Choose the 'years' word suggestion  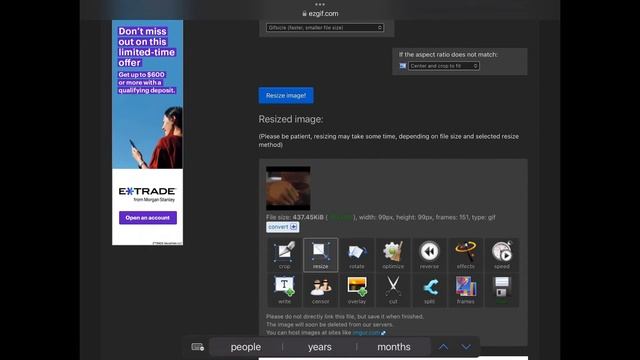pos(320,347)
